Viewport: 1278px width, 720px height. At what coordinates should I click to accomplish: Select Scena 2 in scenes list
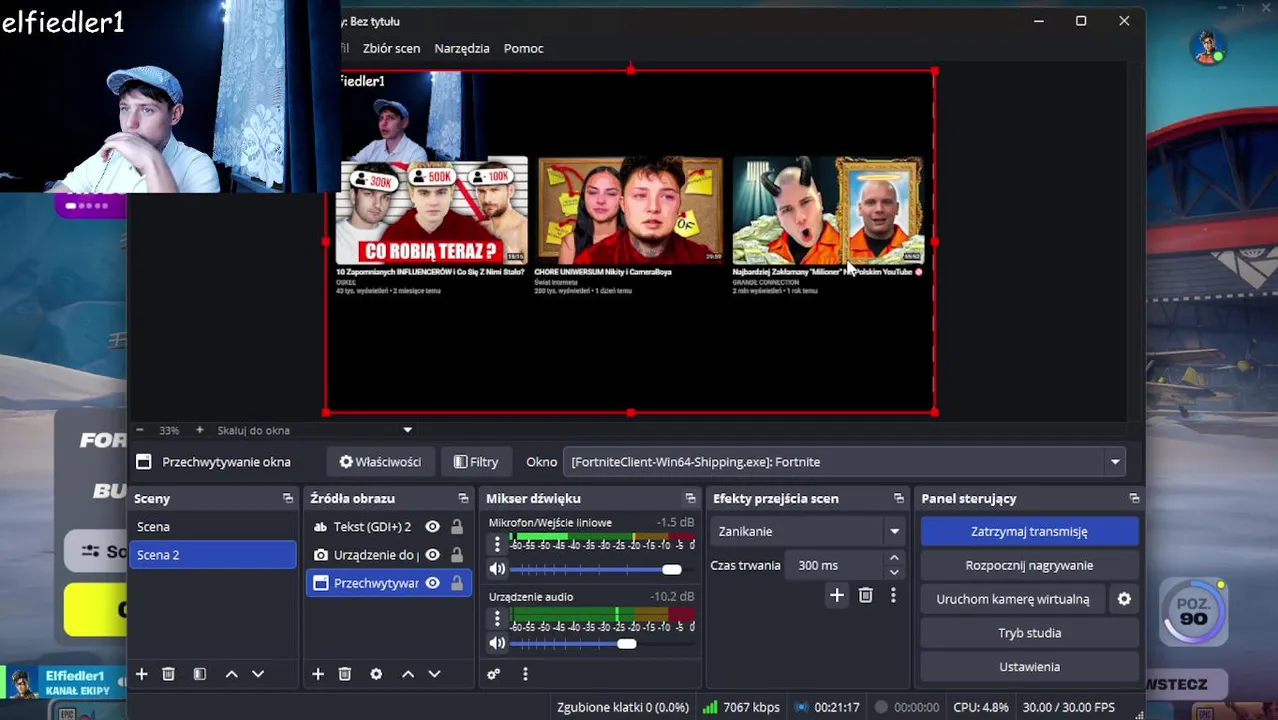pos(213,555)
